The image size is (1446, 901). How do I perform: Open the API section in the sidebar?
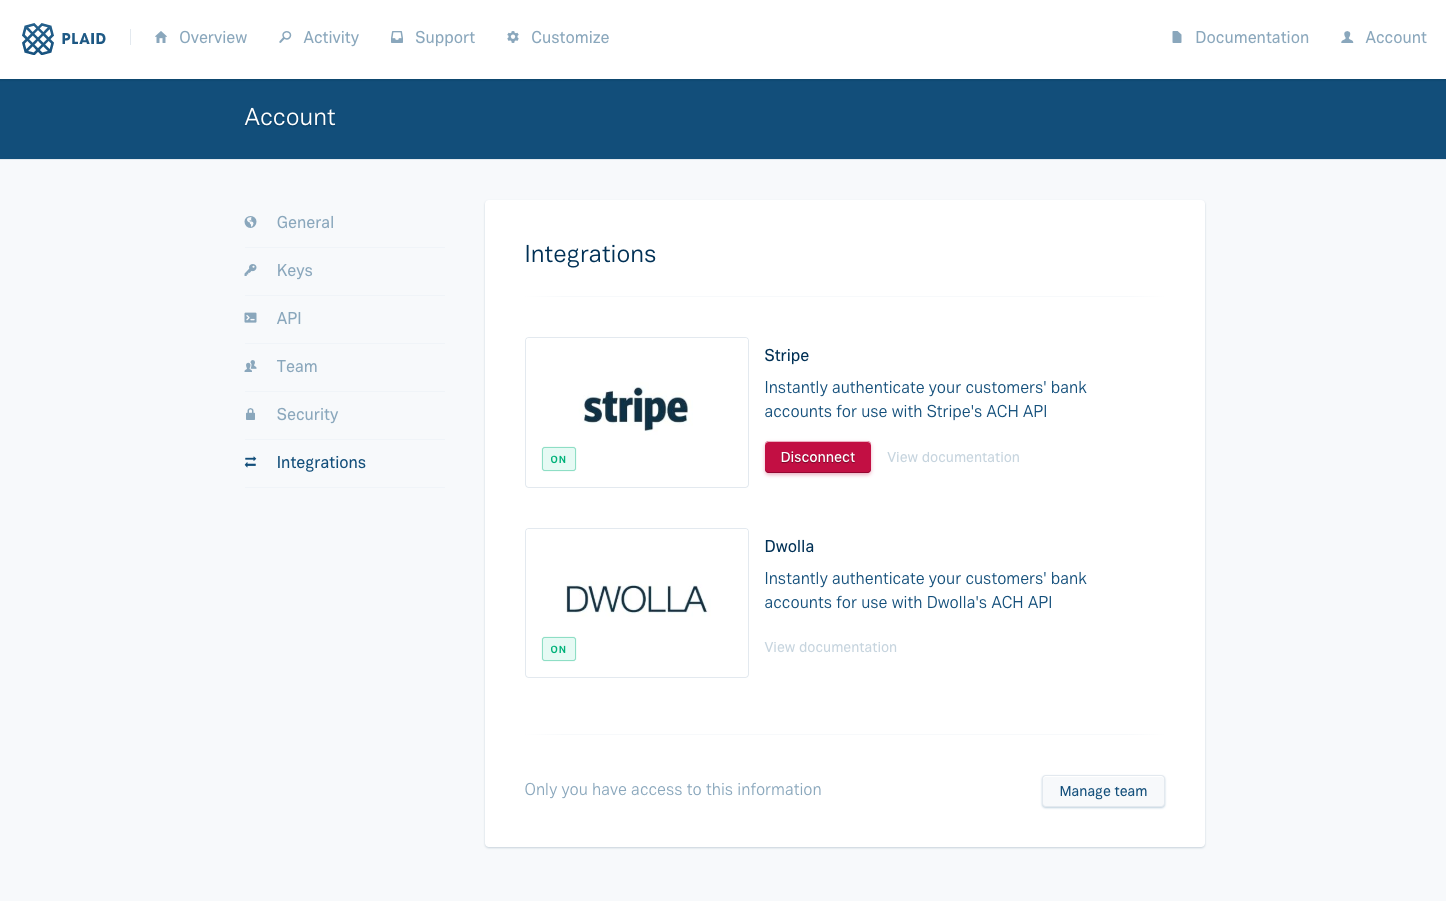click(x=288, y=317)
